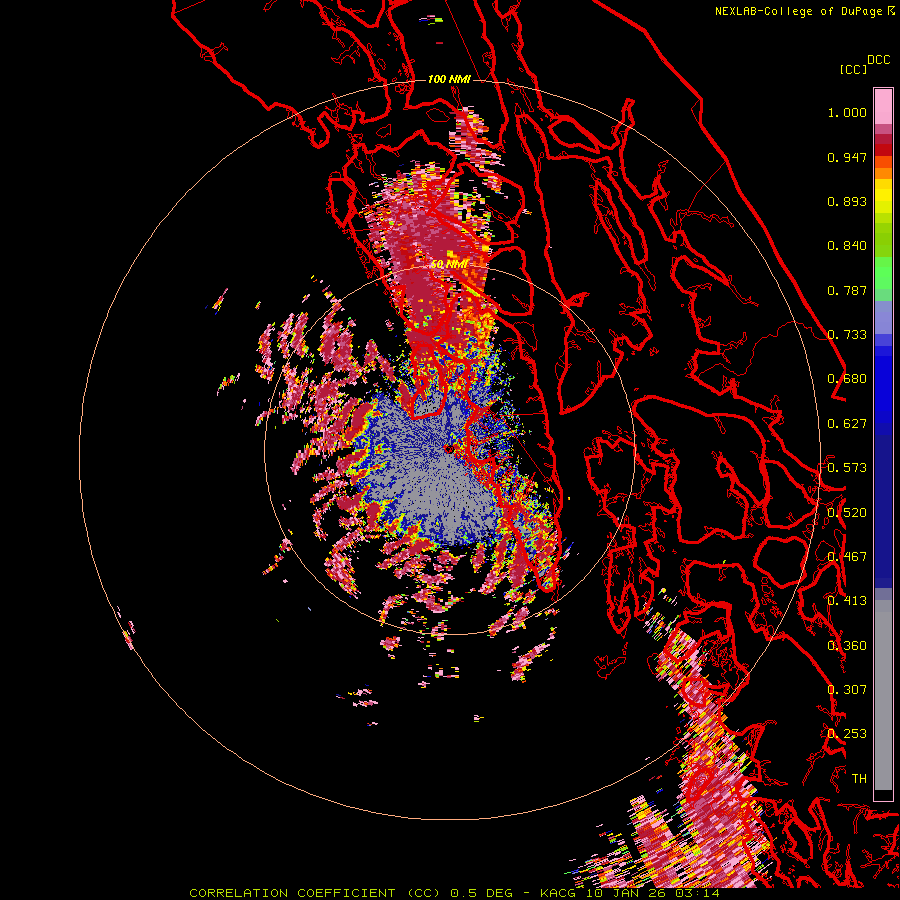This screenshot has width=900, height=900.
Task: Select the 0.307 scale value
Action: point(847,690)
